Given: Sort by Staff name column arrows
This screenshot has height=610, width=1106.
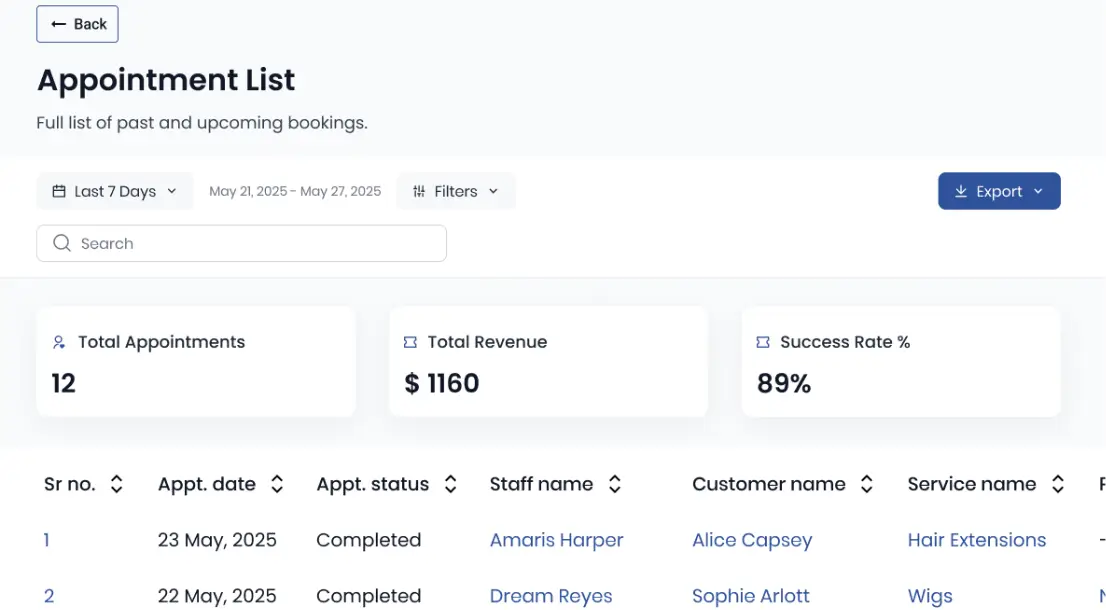Looking at the screenshot, I should pyautogui.click(x=615, y=485).
